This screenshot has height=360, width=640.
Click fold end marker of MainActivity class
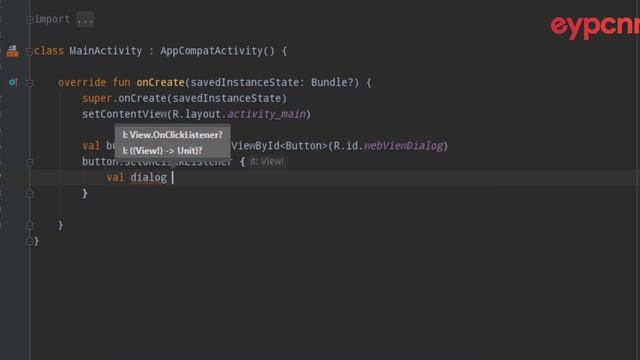click(29, 242)
